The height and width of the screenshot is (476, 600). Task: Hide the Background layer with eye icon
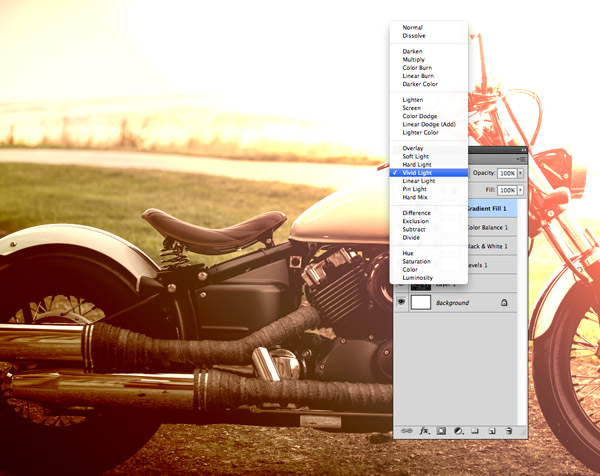[x=402, y=301]
